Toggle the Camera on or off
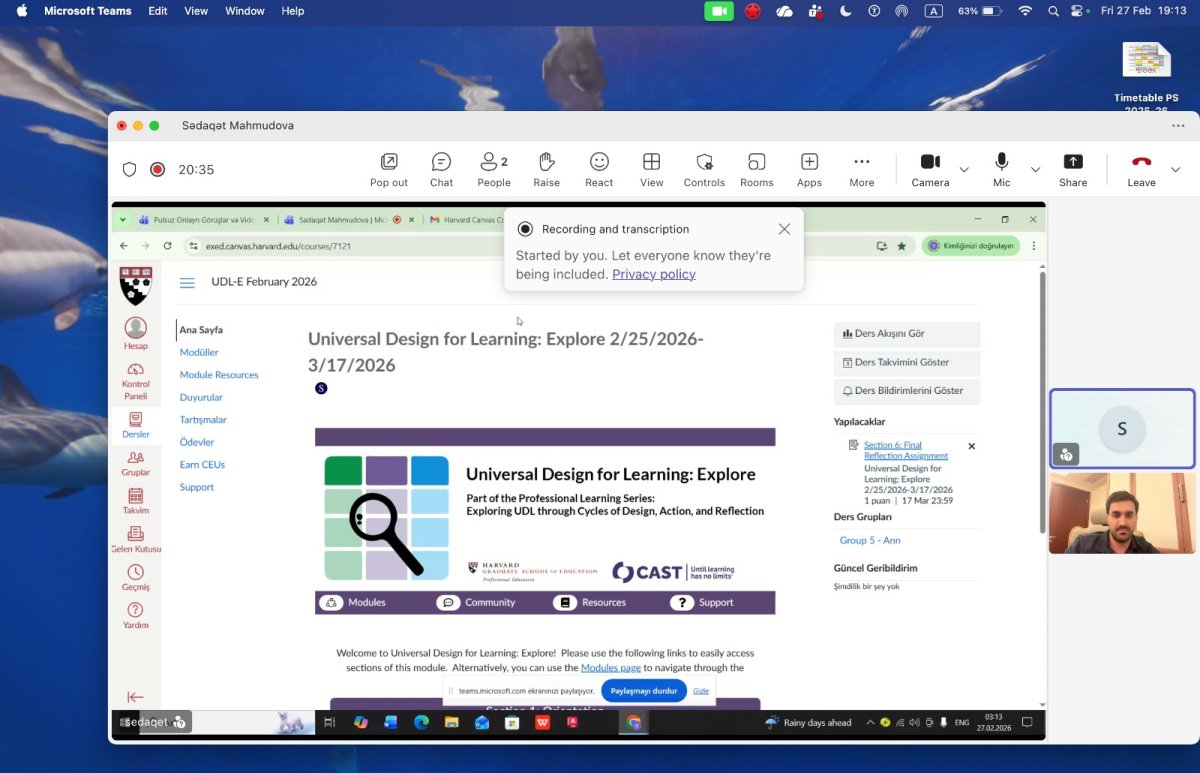Screen dimensions: 1200x773 pyautogui.click(x=930, y=169)
